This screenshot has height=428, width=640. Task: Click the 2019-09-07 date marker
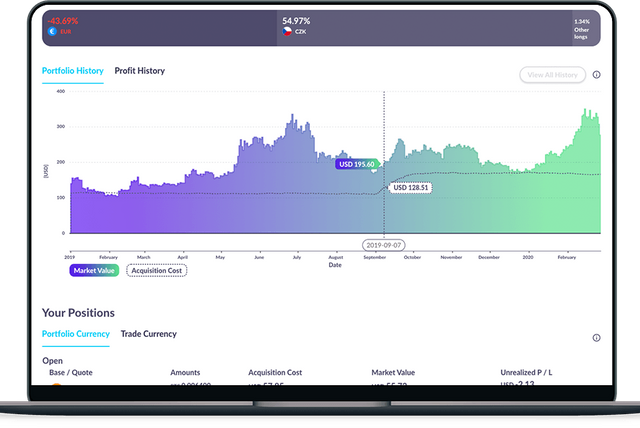384,245
